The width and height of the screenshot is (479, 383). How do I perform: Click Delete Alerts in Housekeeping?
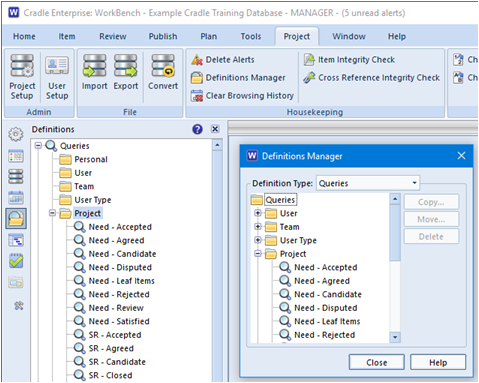[223, 60]
